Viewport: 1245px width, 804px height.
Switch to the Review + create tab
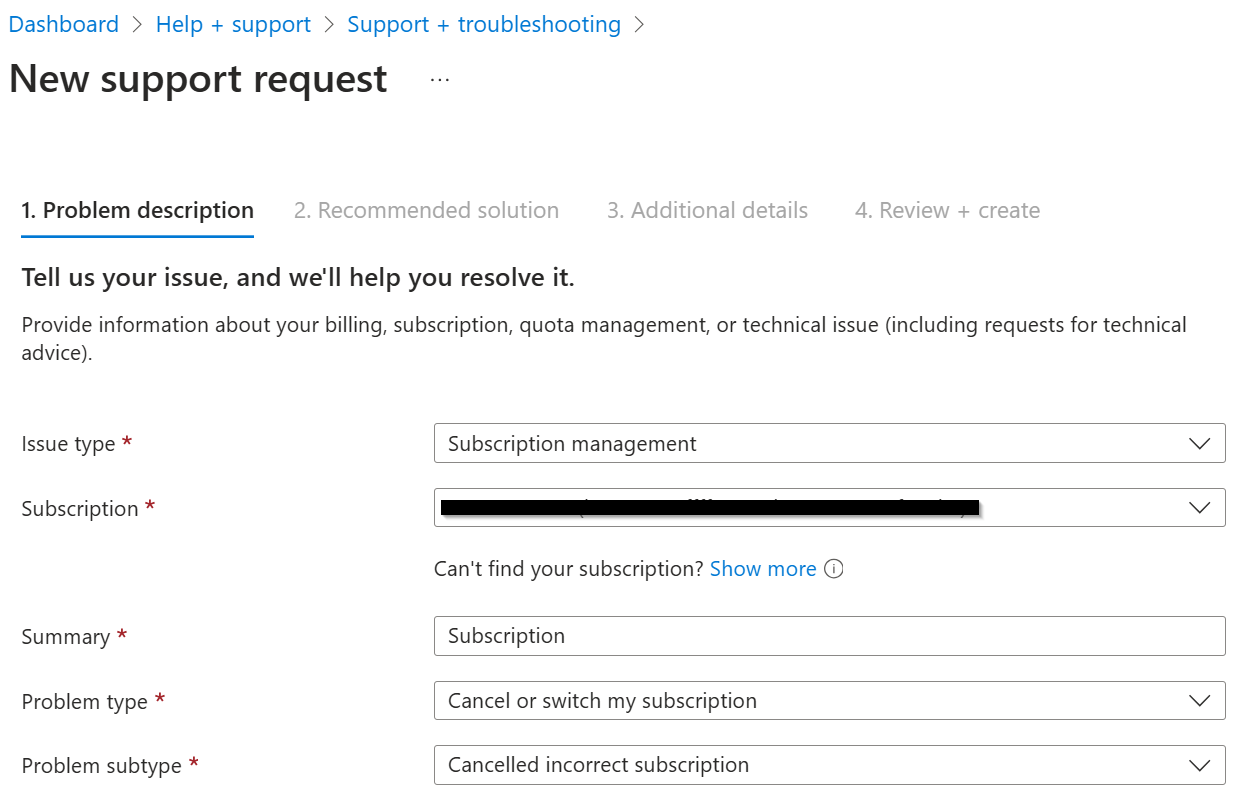click(x=946, y=210)
